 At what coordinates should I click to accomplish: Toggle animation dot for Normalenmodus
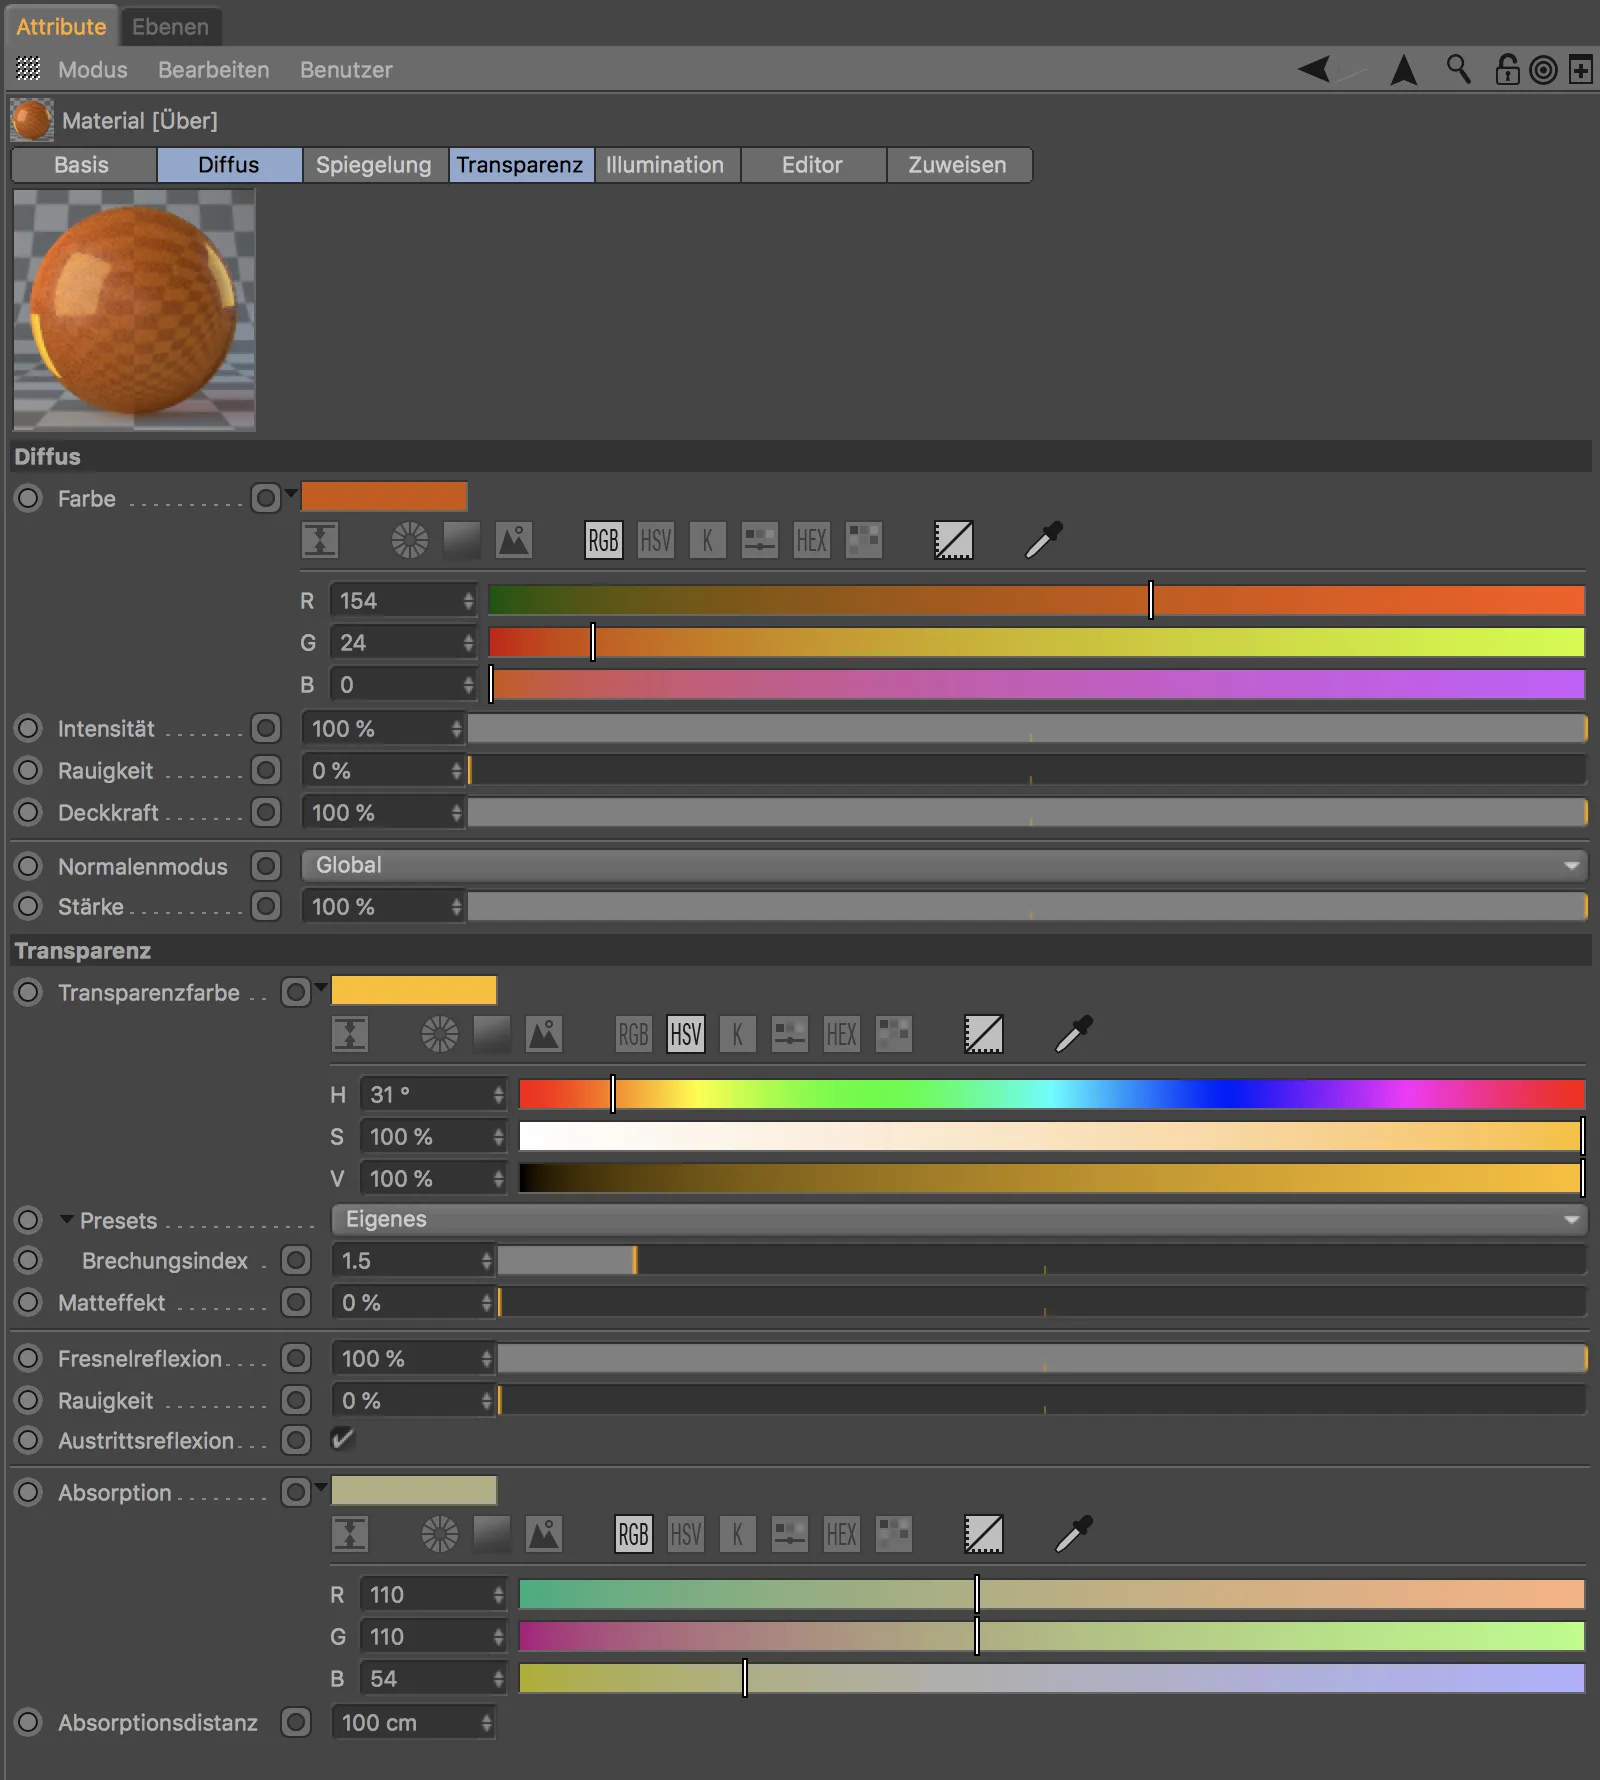click(x=28, y=866)
